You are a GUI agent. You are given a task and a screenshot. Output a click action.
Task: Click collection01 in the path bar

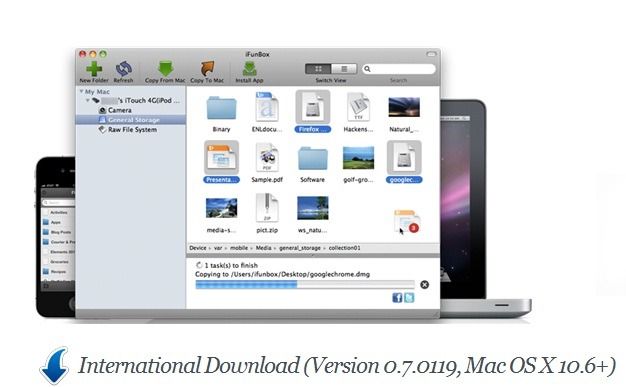pyautogui.click(x=344, y=248)
